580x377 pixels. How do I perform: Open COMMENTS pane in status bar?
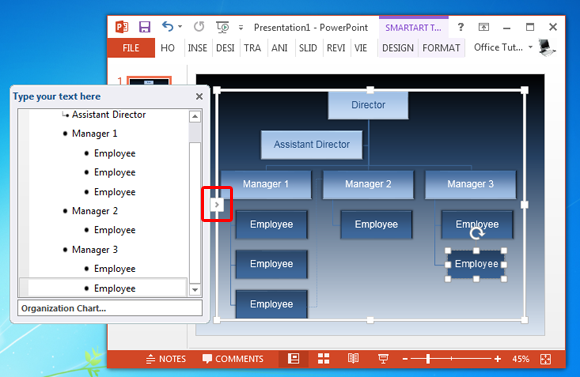tap(233, 359)
